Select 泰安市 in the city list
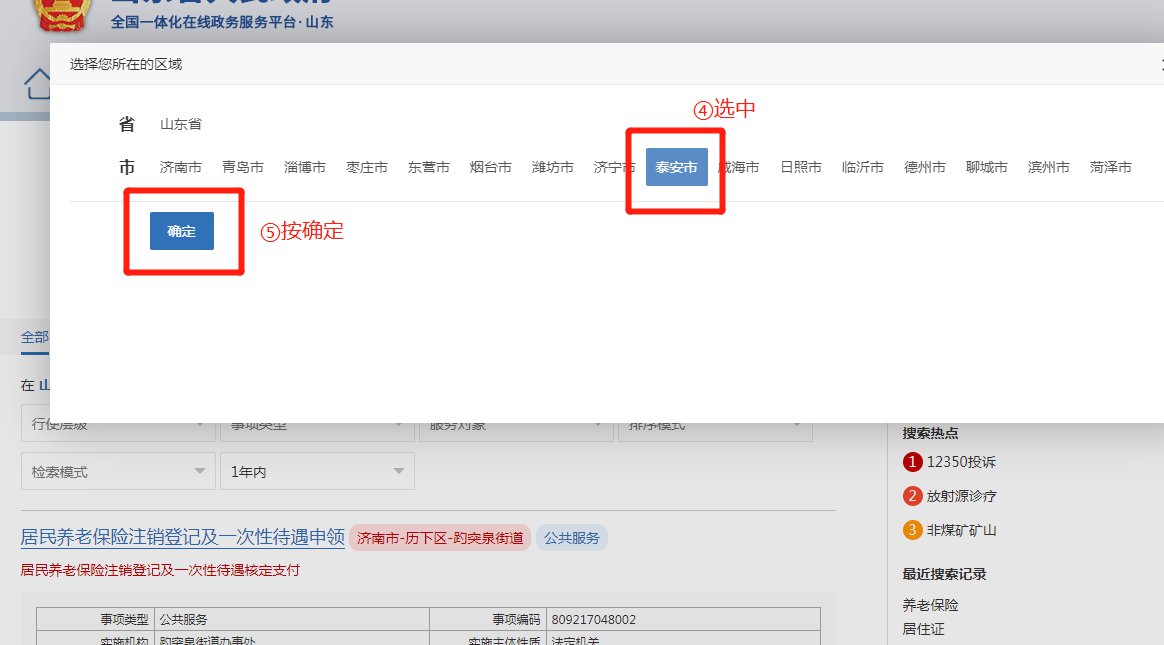This screenshot has width=1164, height=645. point(676,167)
